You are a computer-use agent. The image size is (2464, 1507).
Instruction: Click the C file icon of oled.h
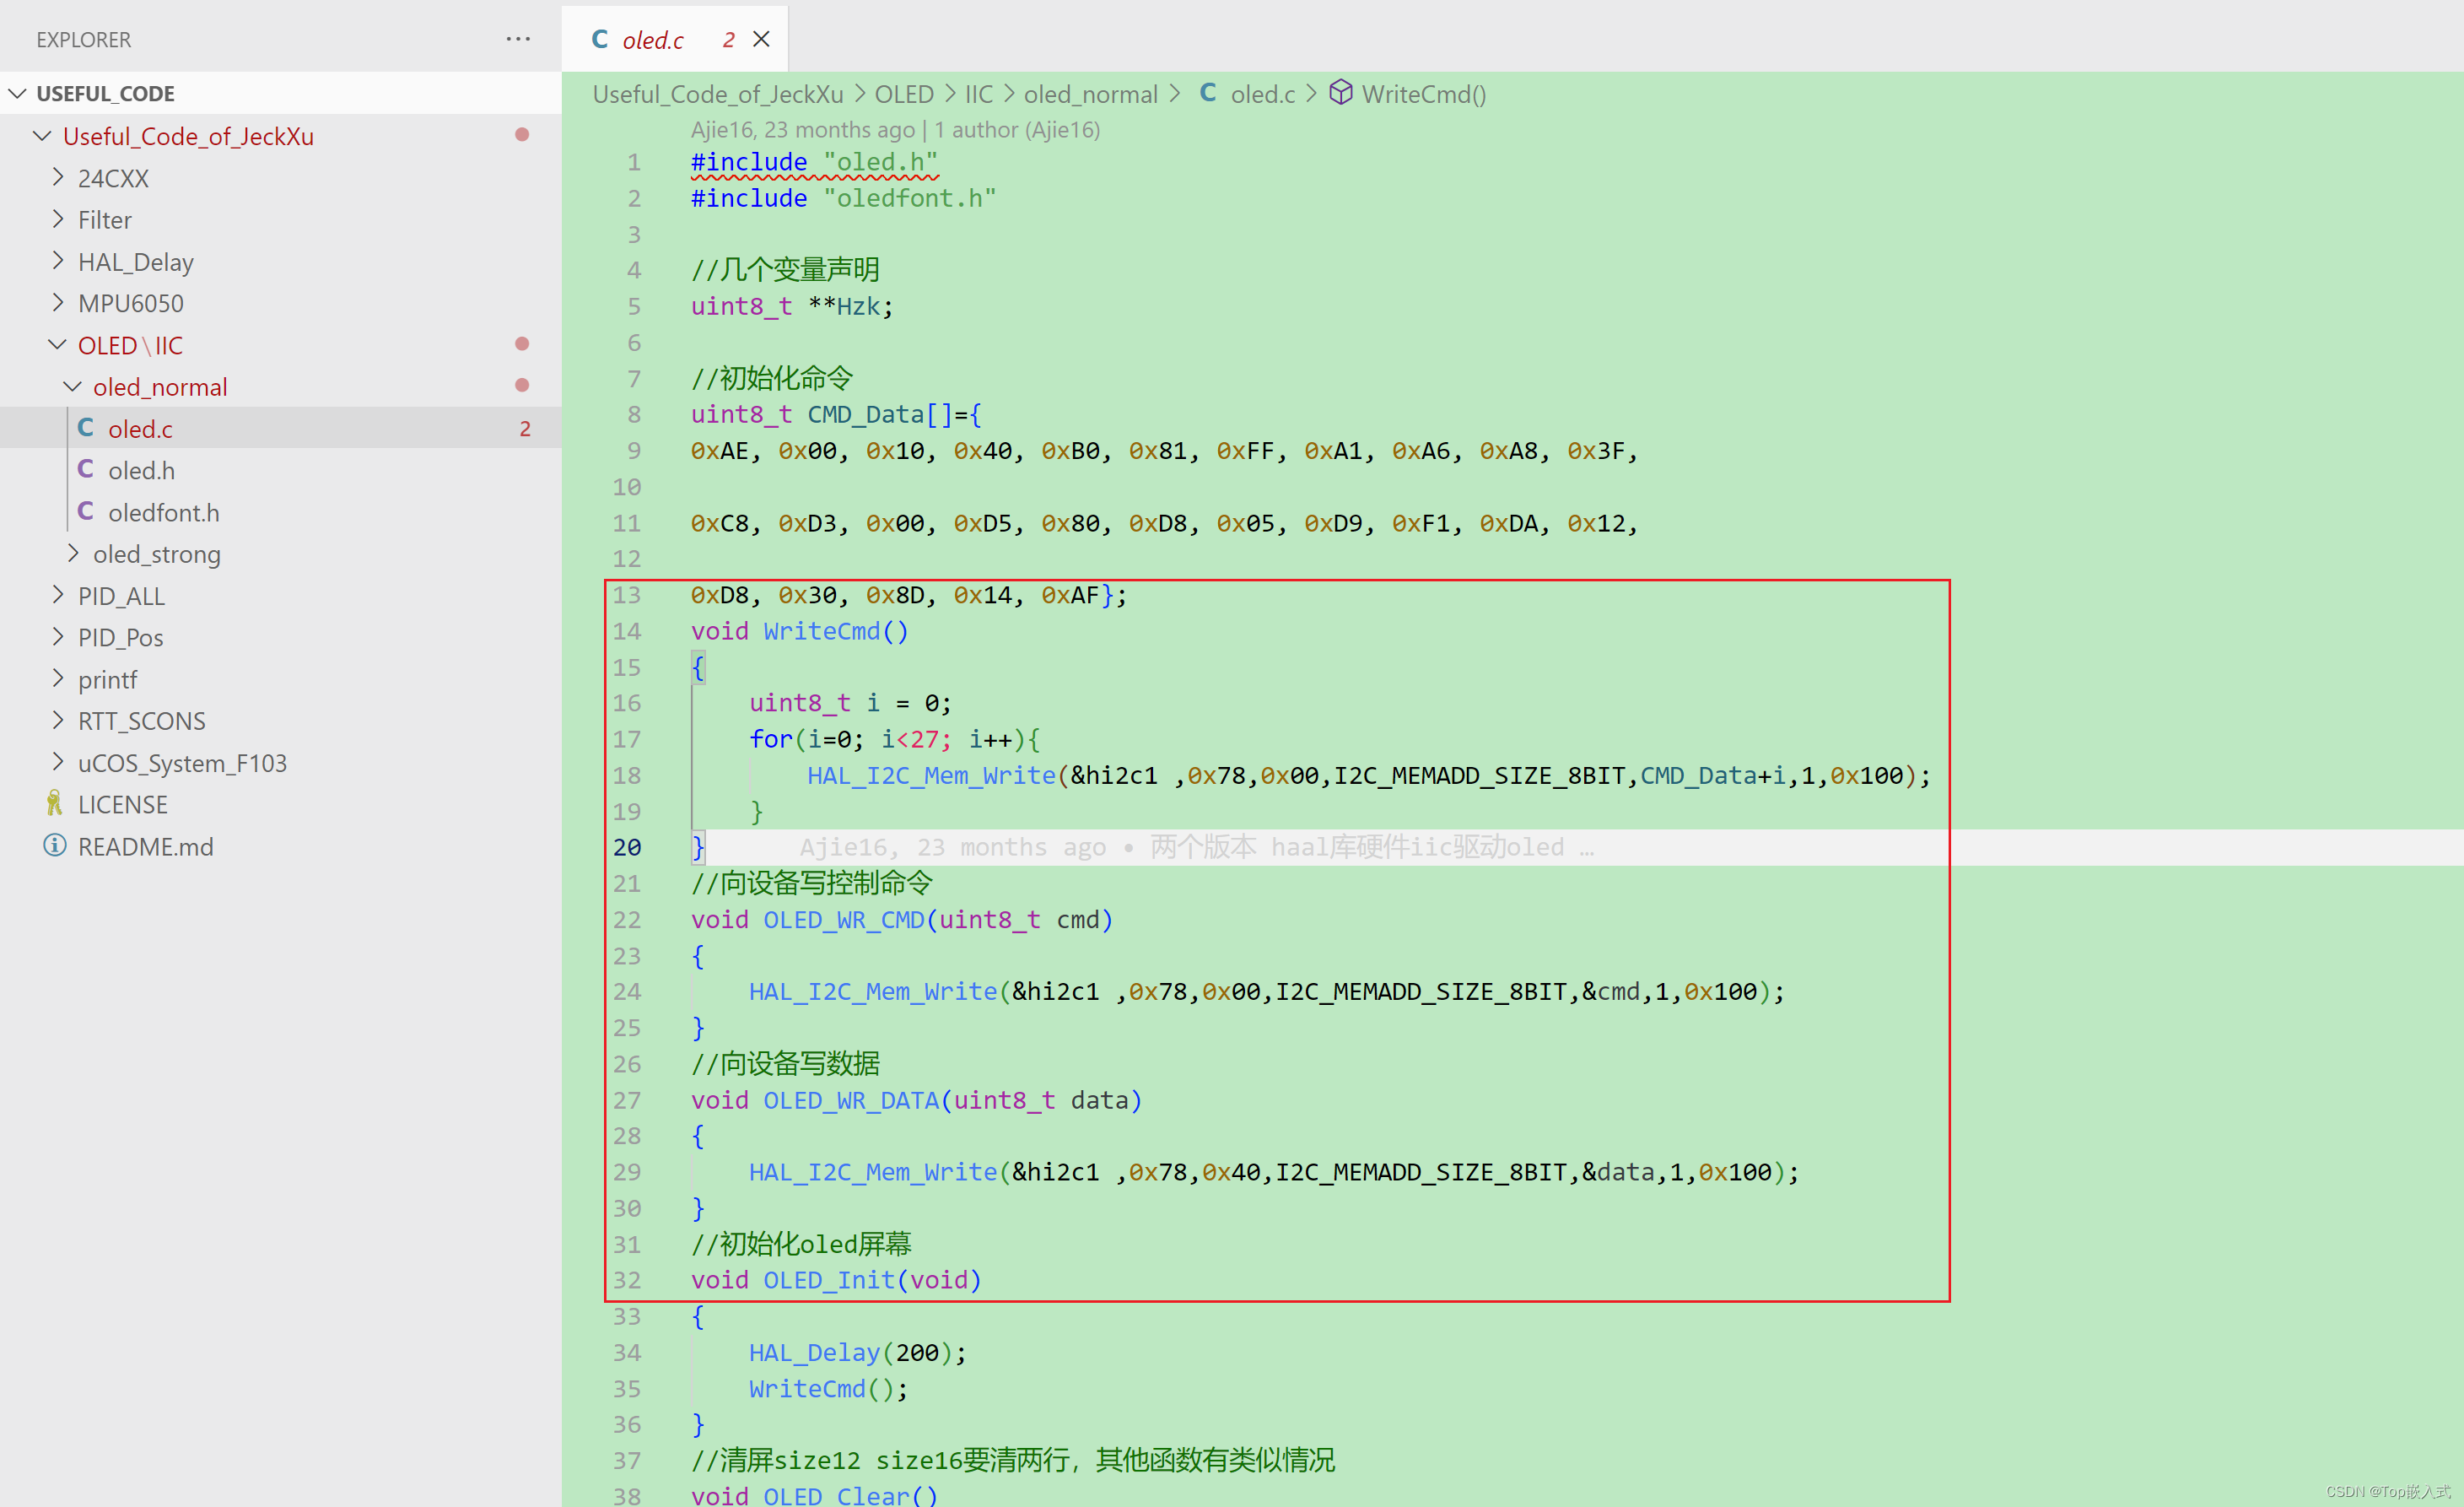[86, 470]
